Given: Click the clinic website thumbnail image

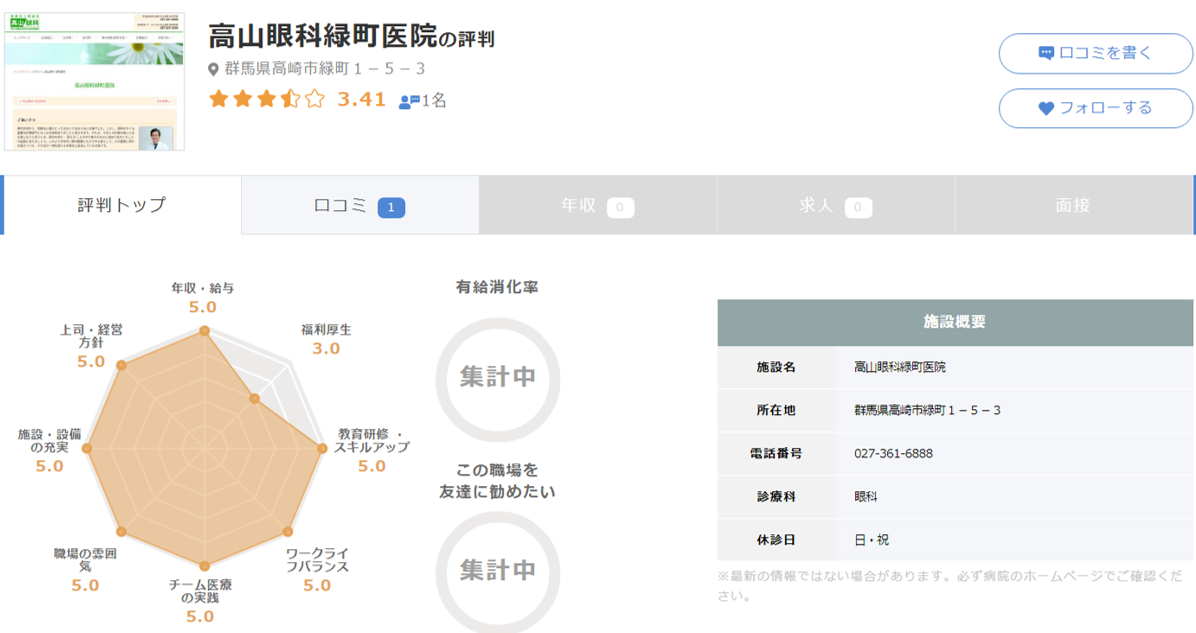Looking at the screenshot, I should click(x=94, y=81).
